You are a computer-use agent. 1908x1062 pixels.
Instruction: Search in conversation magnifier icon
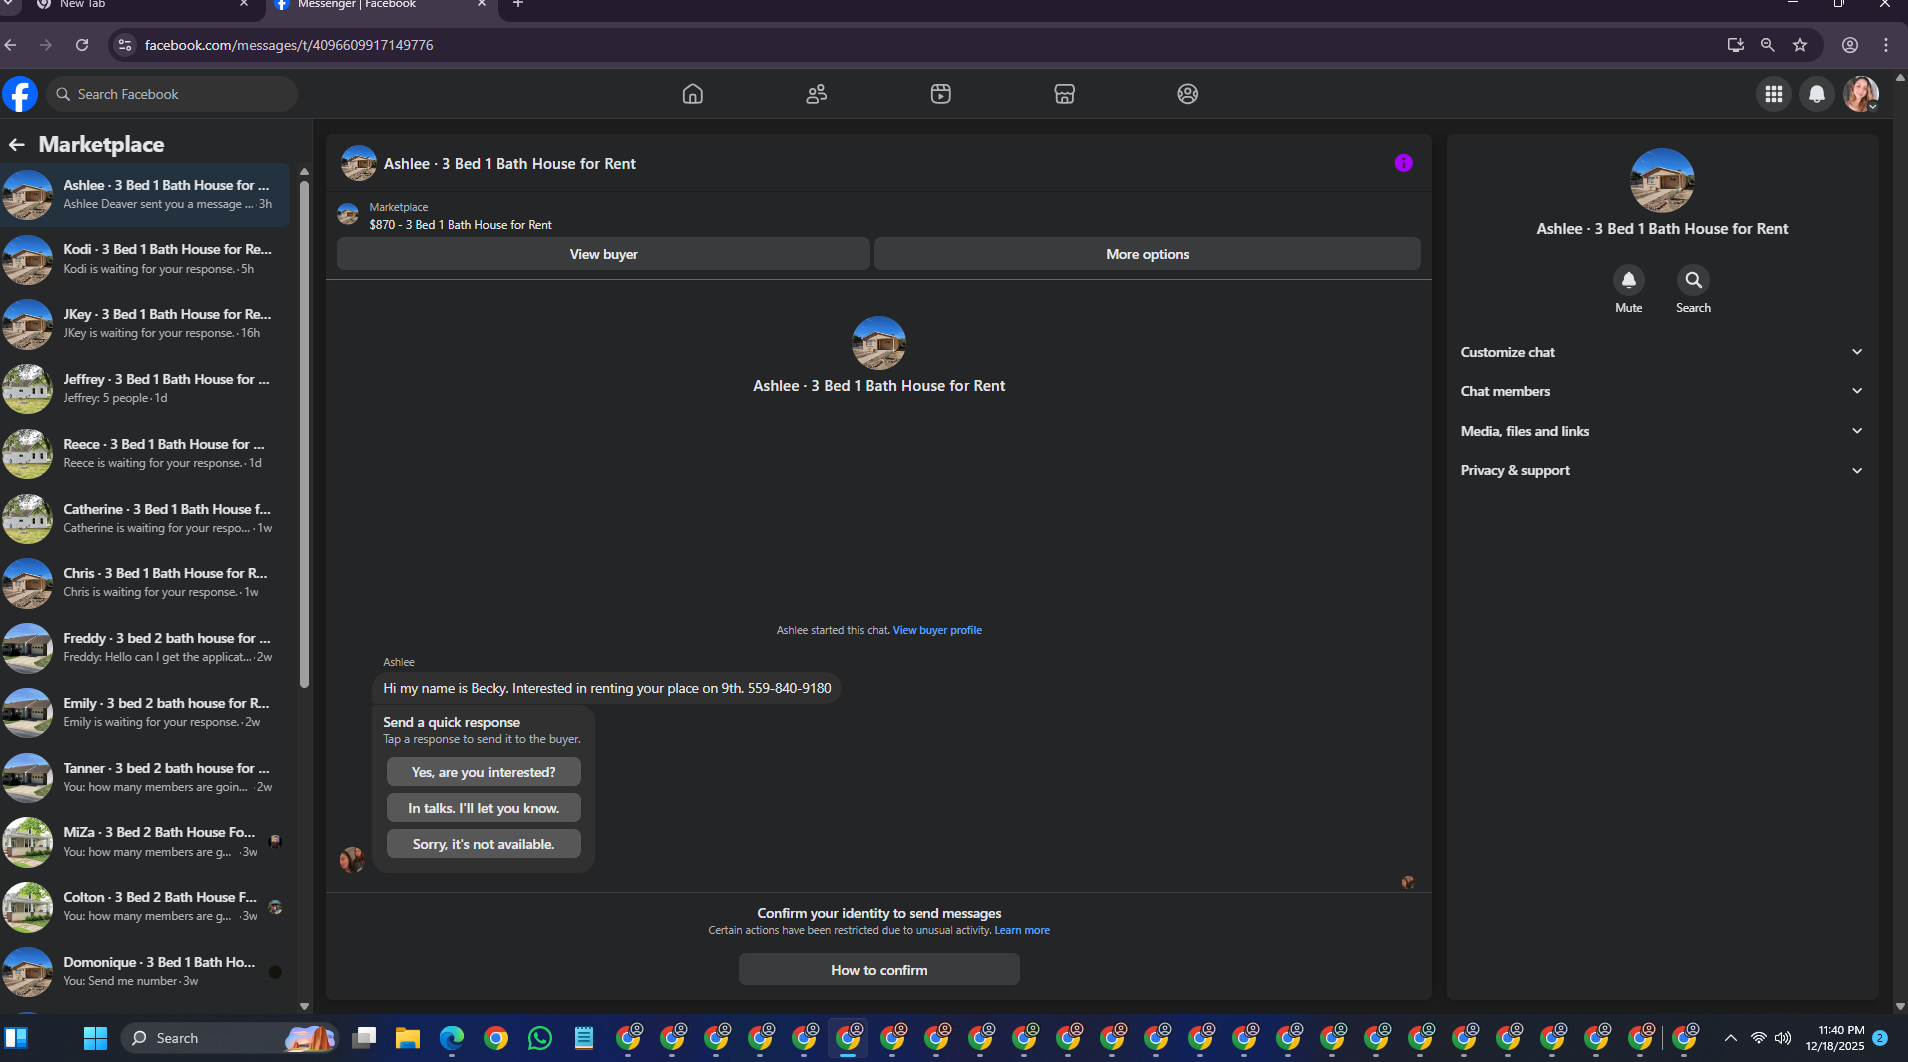click(1693, 280)
